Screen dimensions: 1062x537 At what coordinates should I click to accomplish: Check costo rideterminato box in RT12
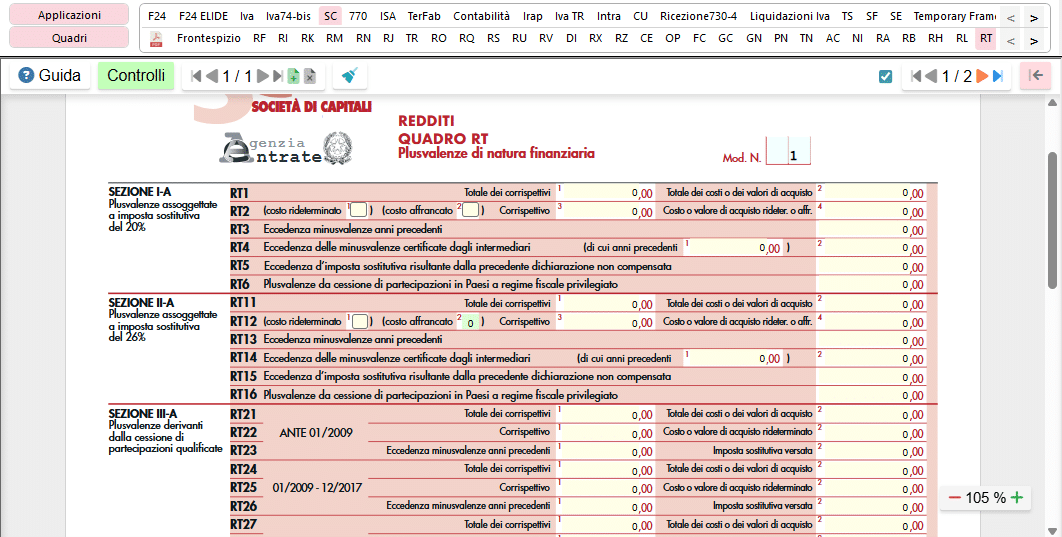pyautogui.click(x=360, y=321)
